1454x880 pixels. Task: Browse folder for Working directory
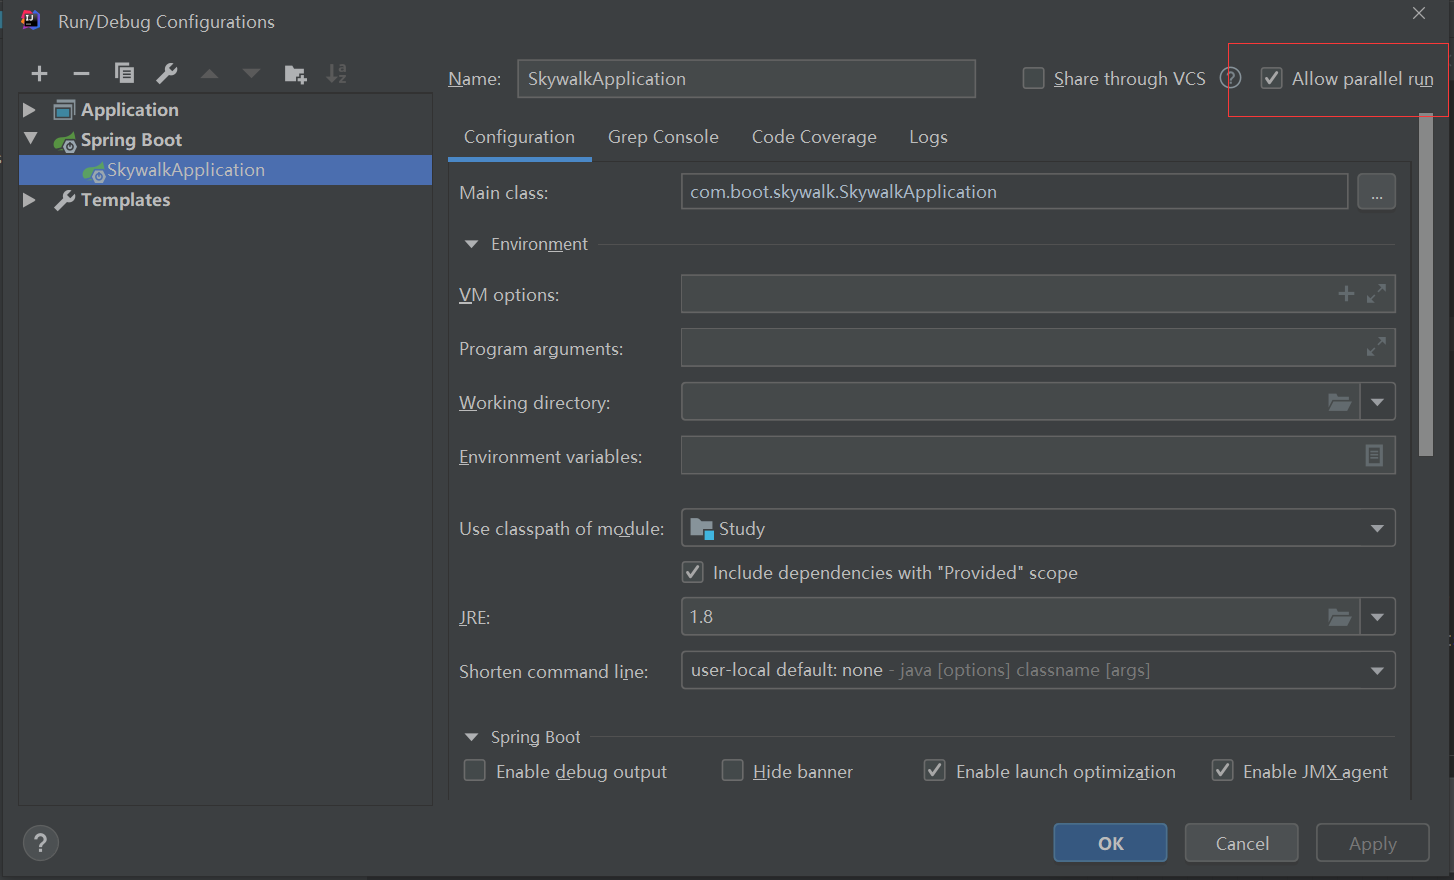[x=1339, y=402]
